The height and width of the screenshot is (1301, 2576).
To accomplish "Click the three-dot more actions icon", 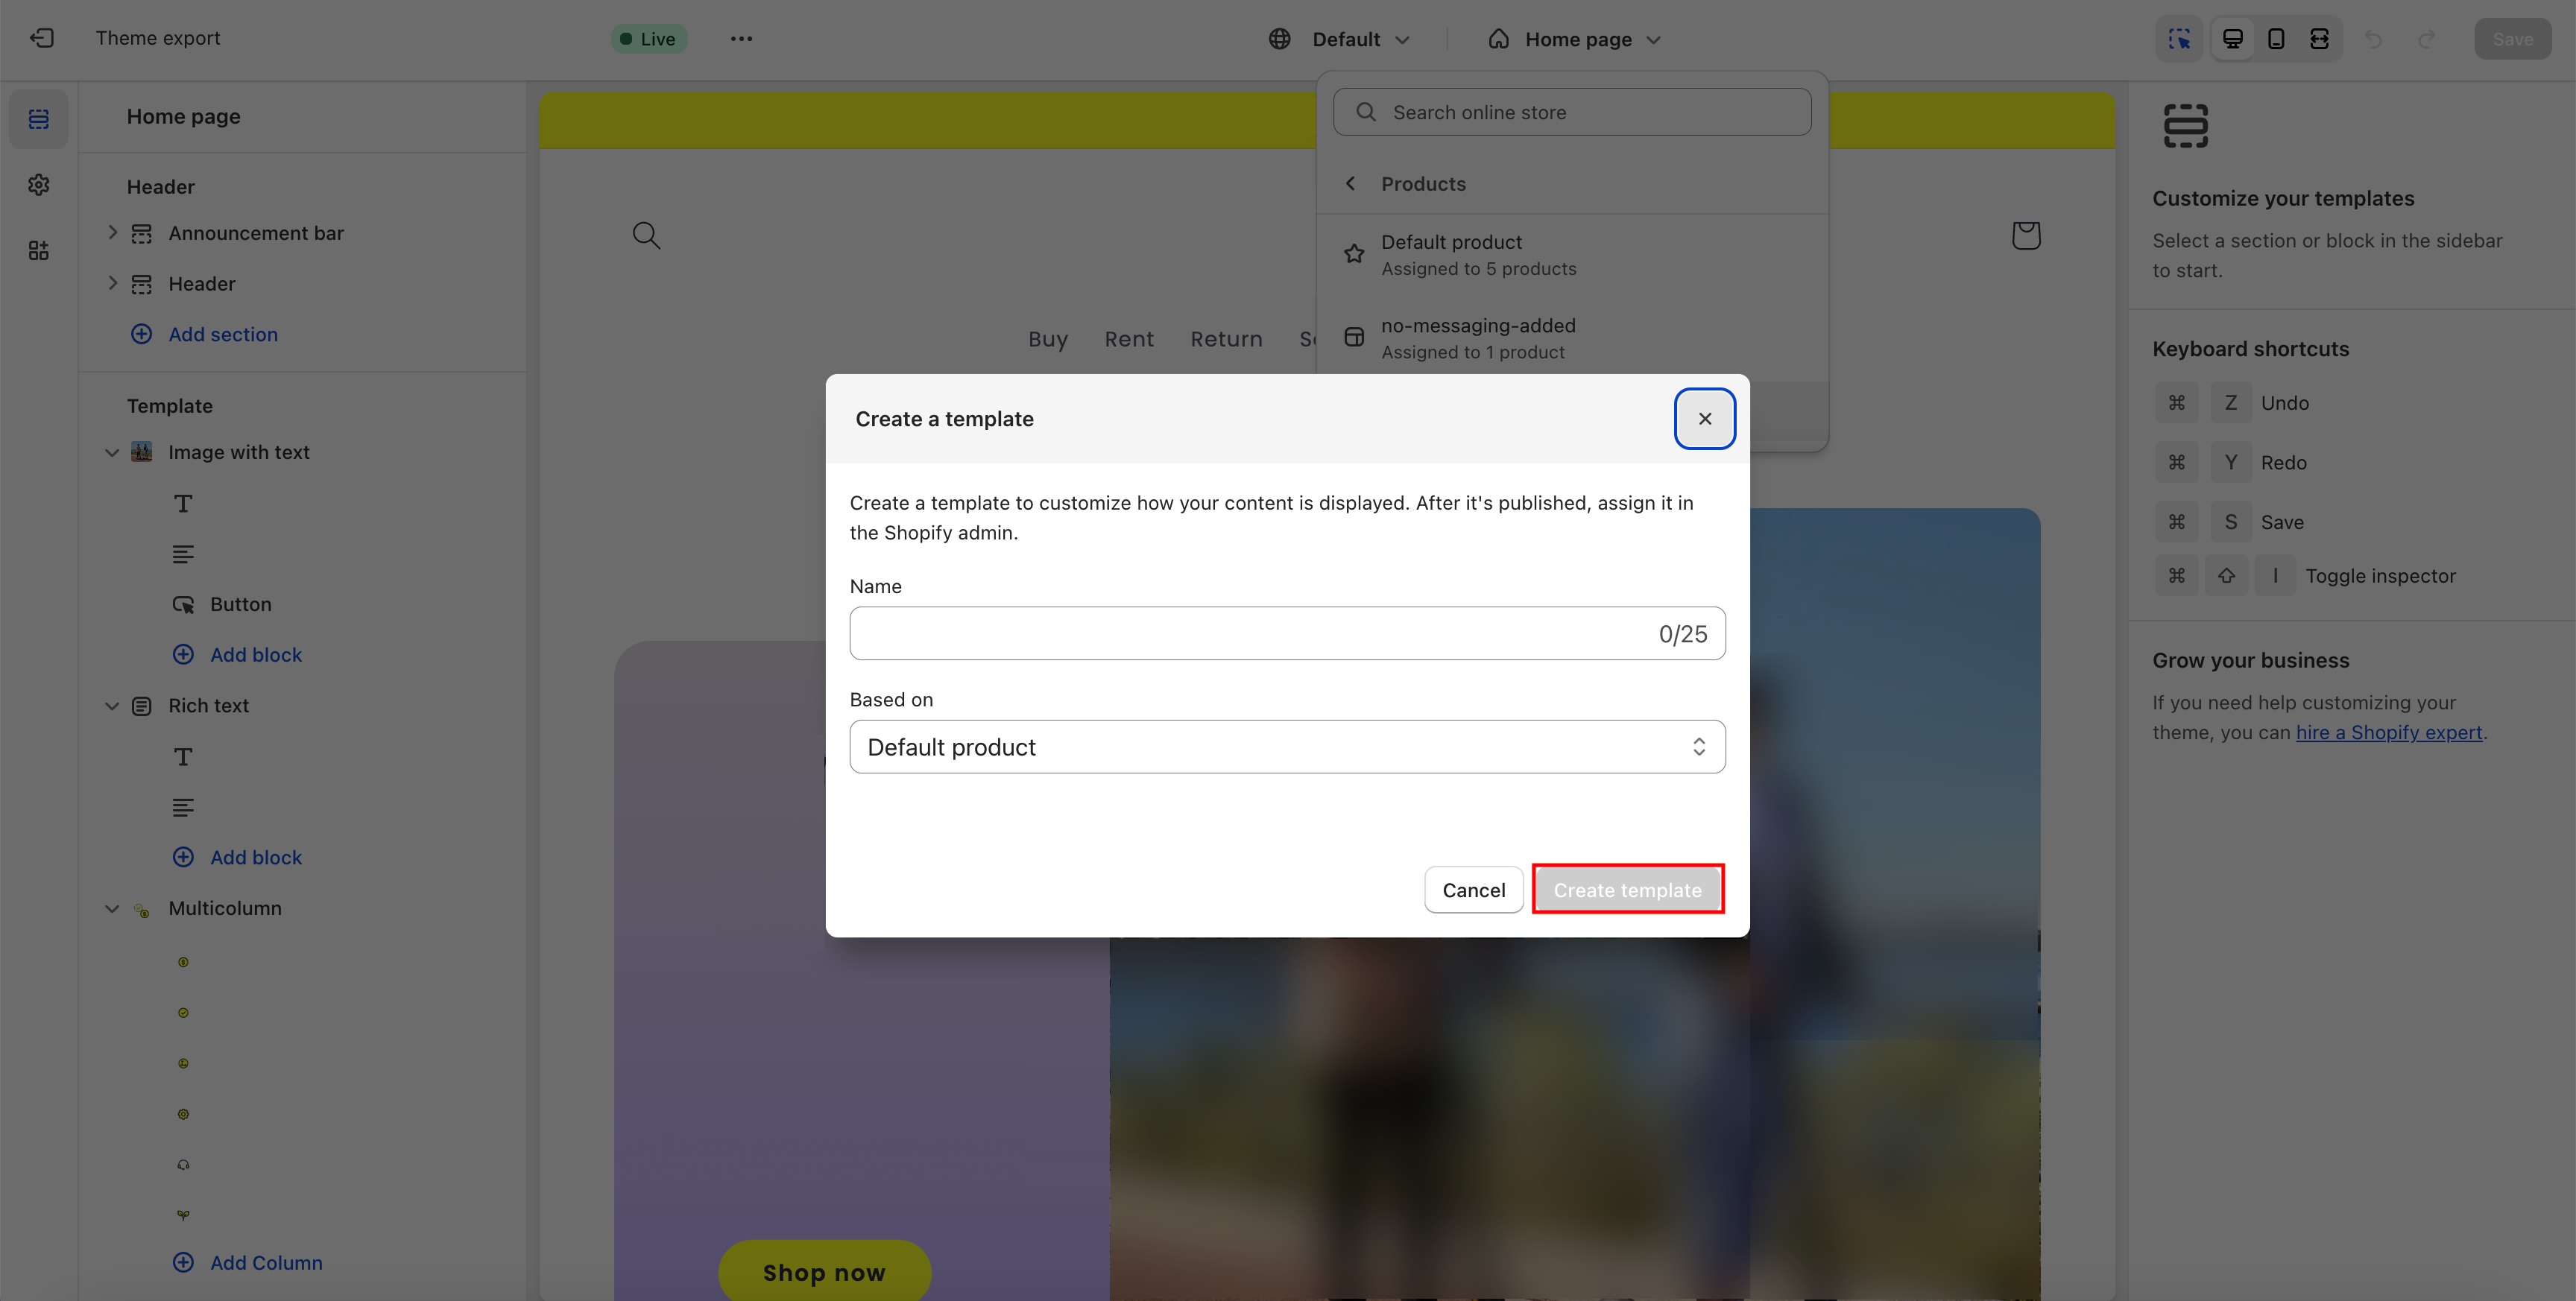I will (741, 39).
